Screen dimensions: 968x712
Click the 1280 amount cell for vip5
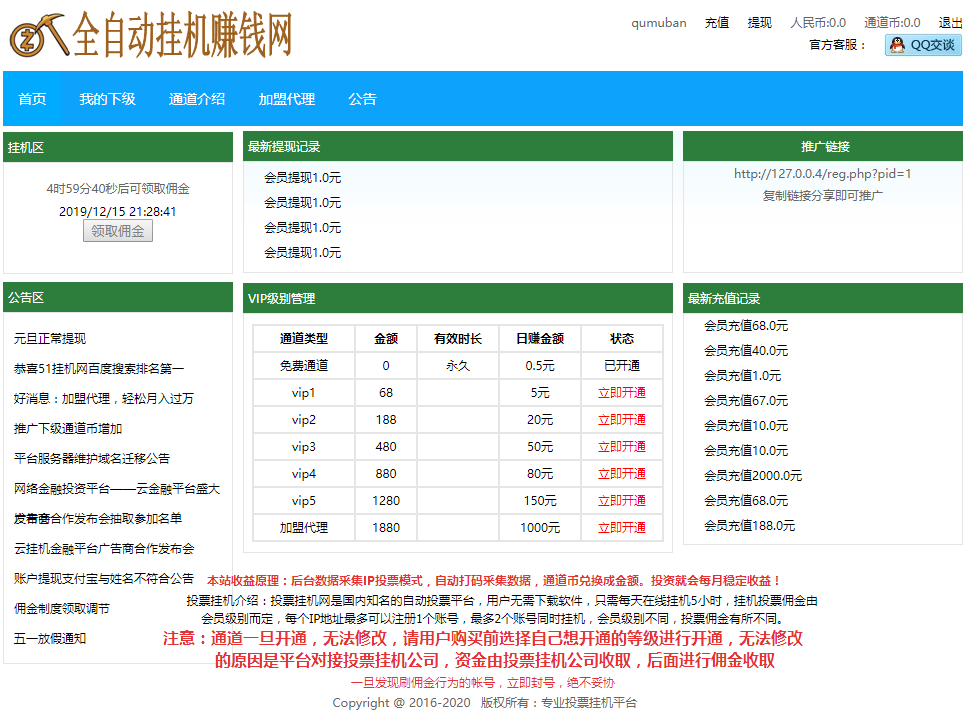[x=386, y=501]
